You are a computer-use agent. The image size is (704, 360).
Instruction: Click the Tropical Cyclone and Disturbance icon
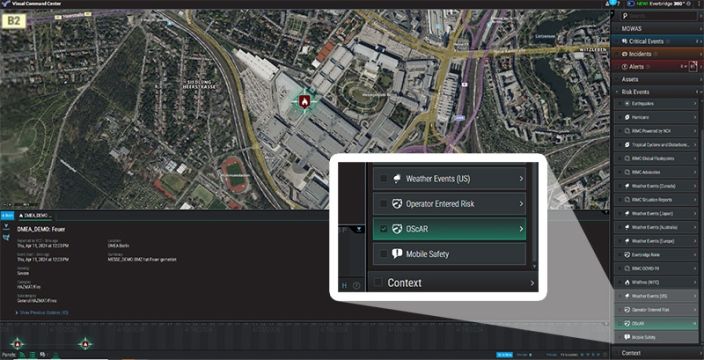(x=628, y=145)
